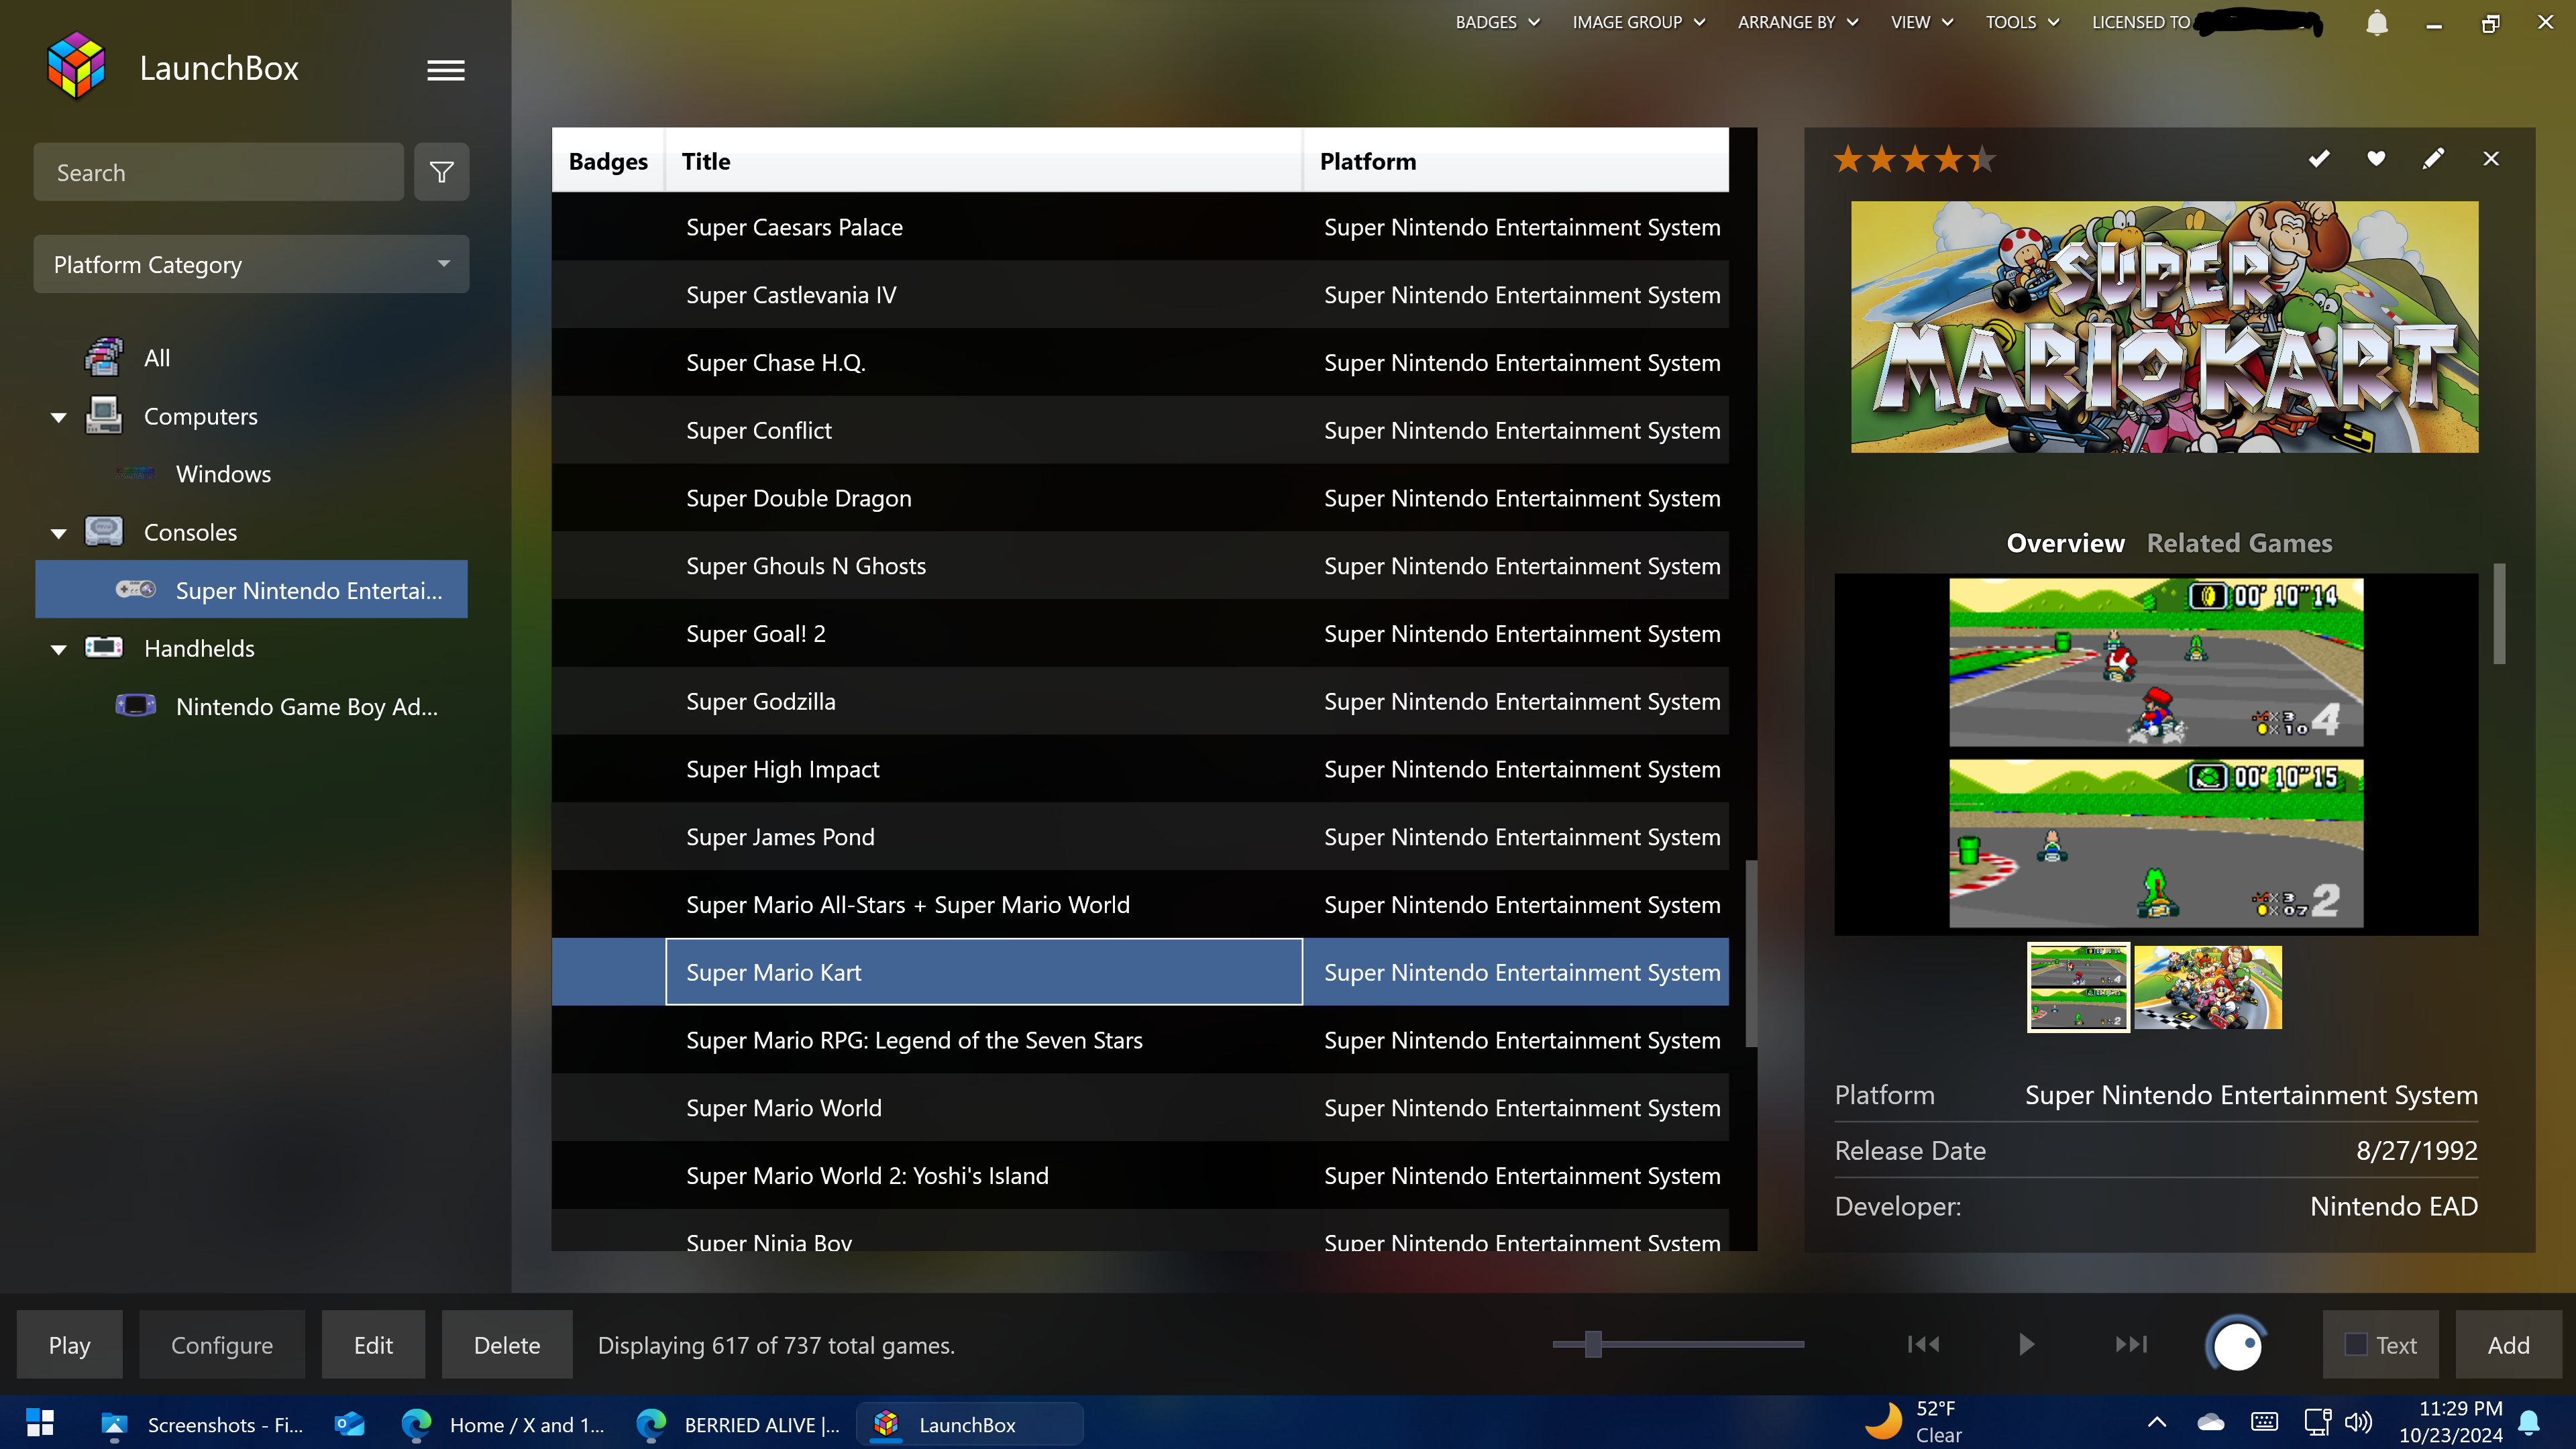Open Screenshots File Explorer taskbar item
The height and width of the screenshot is (1449, 2576).
(204, 1423)
